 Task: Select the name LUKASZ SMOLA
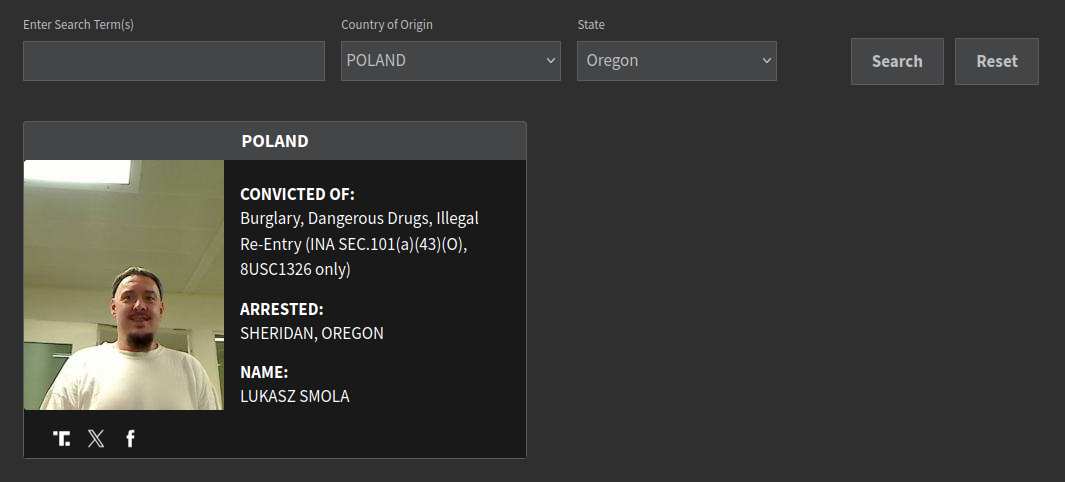click(295, 396)
